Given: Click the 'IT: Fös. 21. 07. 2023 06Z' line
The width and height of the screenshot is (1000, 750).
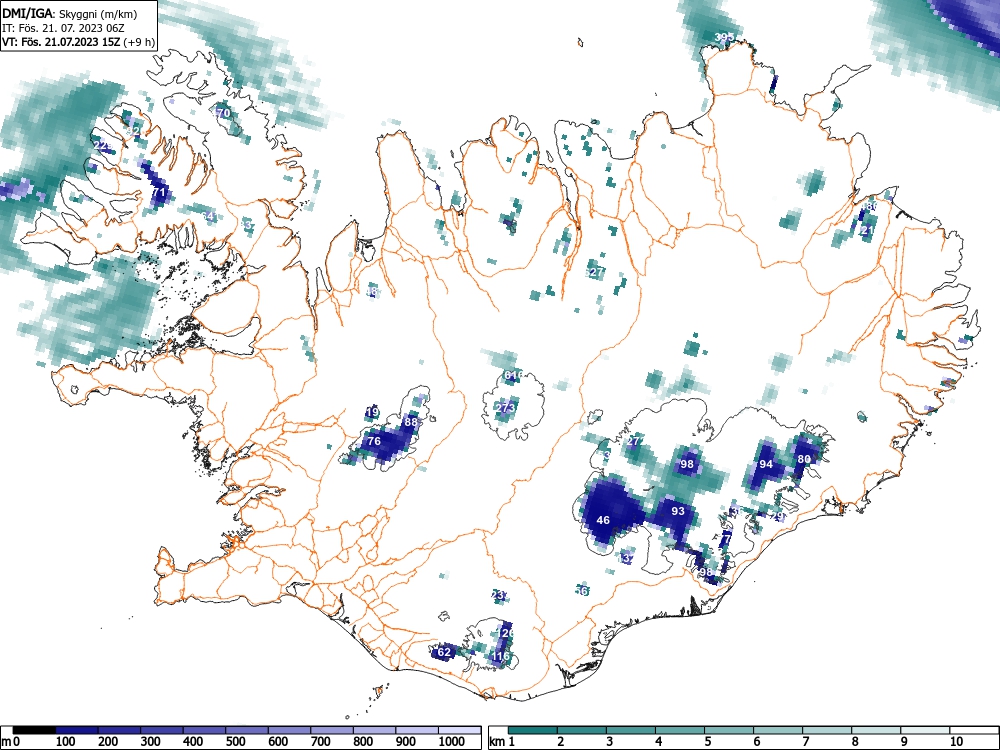Looking at the screenshot, I should point(64,28).
